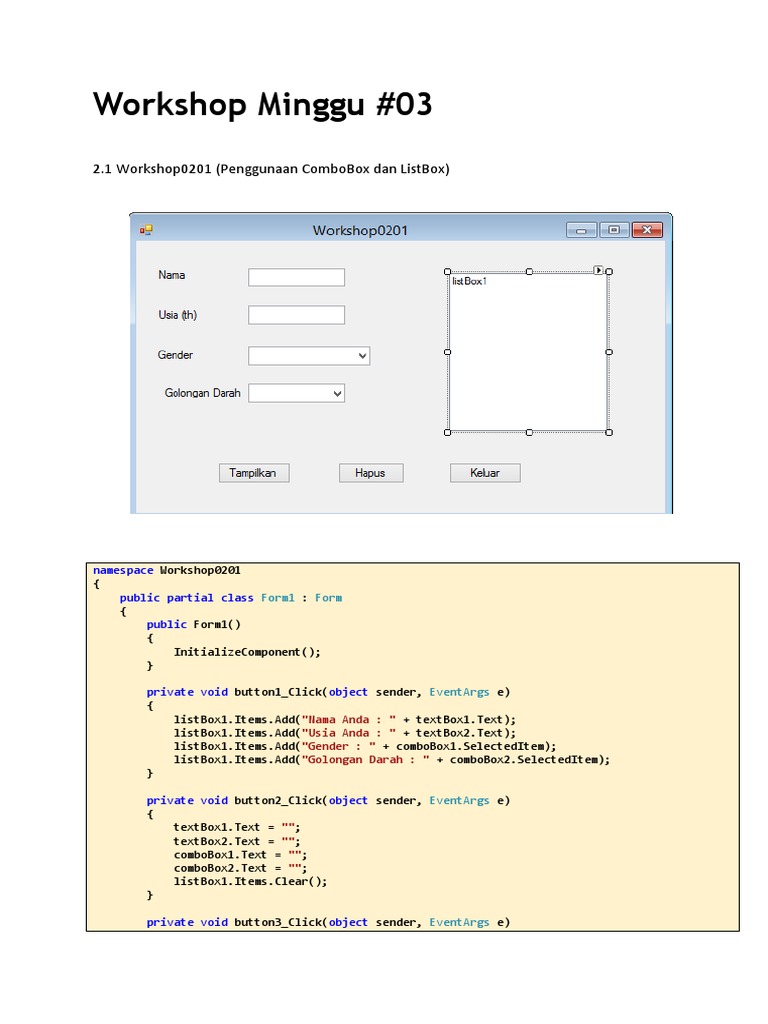Click the Workshop Minggu #03 heading

263,104
